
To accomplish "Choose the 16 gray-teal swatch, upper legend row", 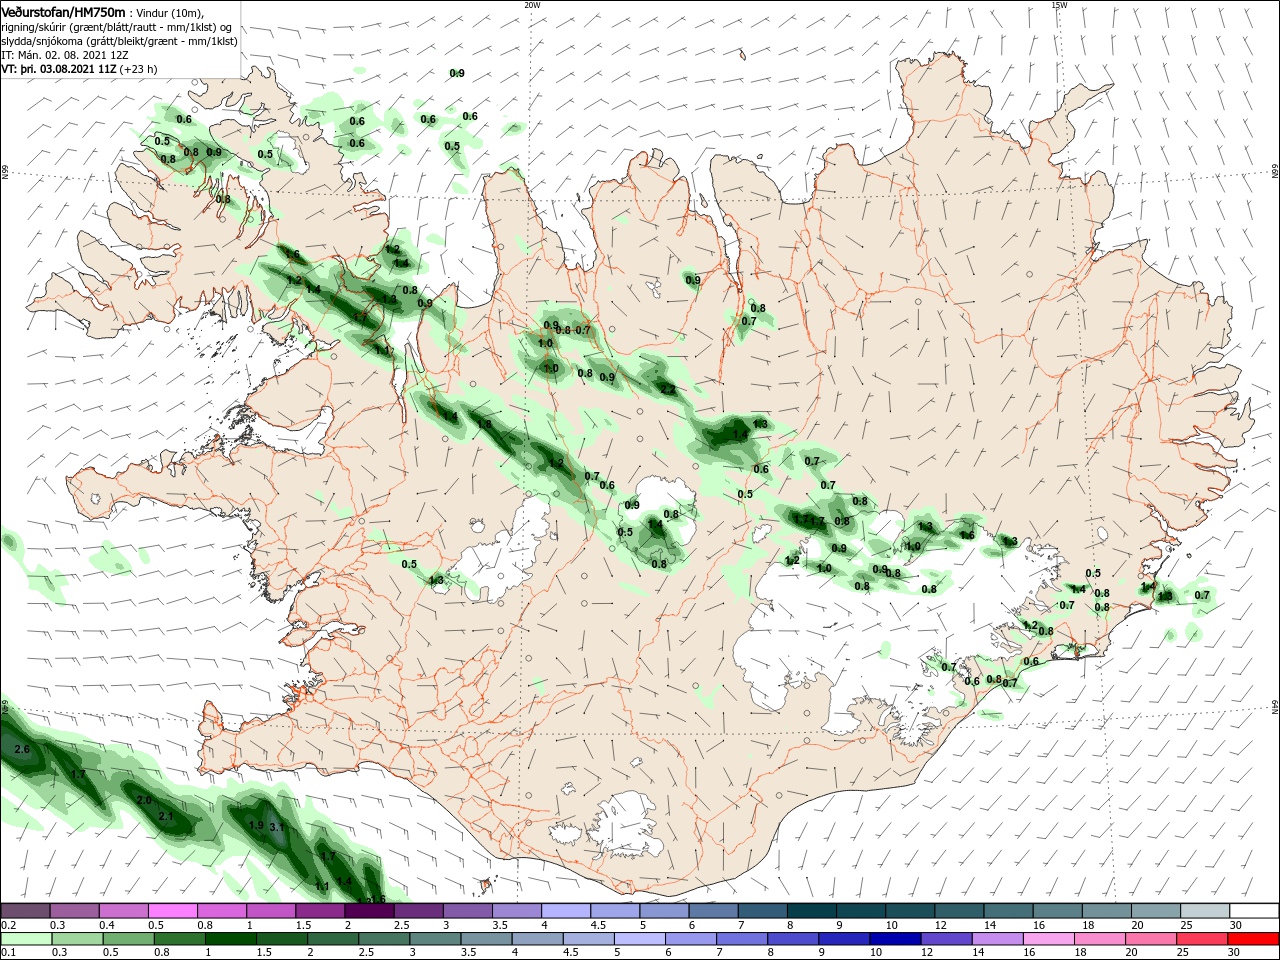I will pos(1057,911).
